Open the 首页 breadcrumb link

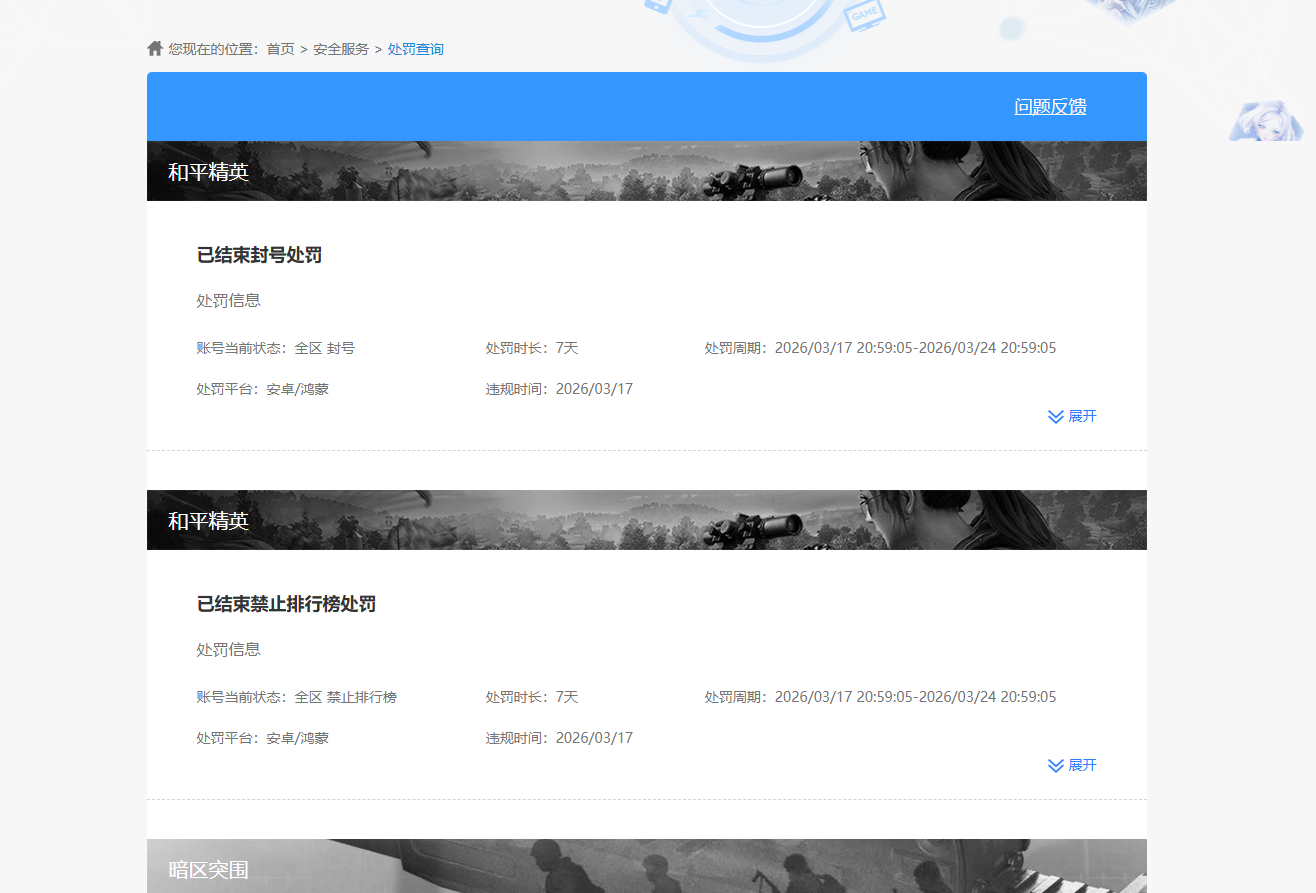pyautogui.click(x=280, y=49)
